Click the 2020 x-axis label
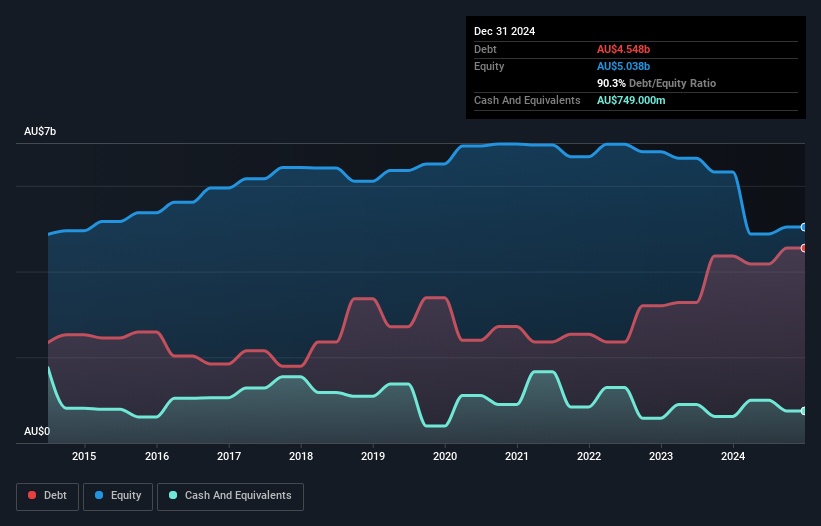 coord(445,456)
